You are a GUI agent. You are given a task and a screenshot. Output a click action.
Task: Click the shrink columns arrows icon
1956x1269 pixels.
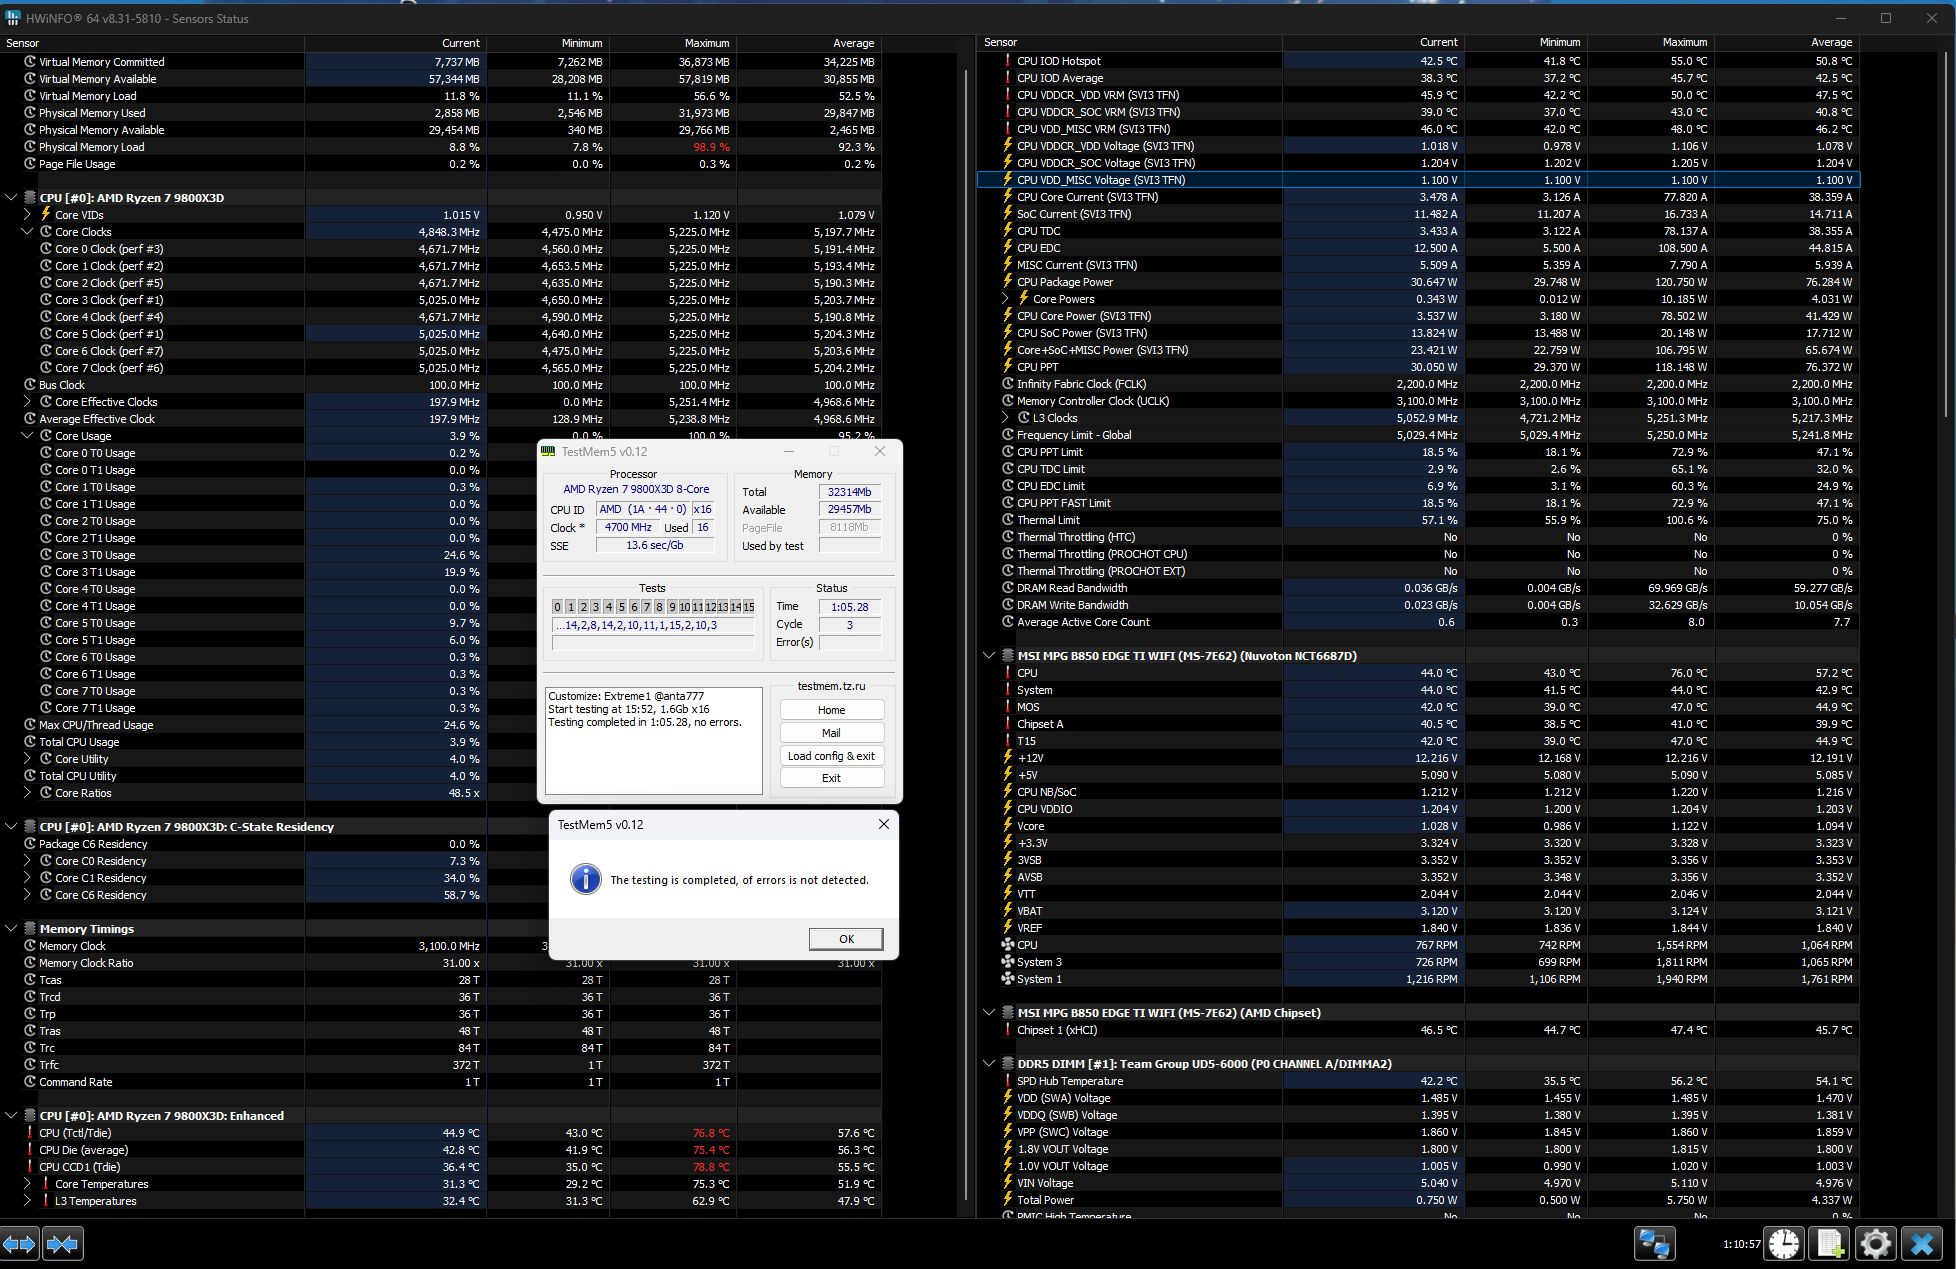click(63, 1244)
